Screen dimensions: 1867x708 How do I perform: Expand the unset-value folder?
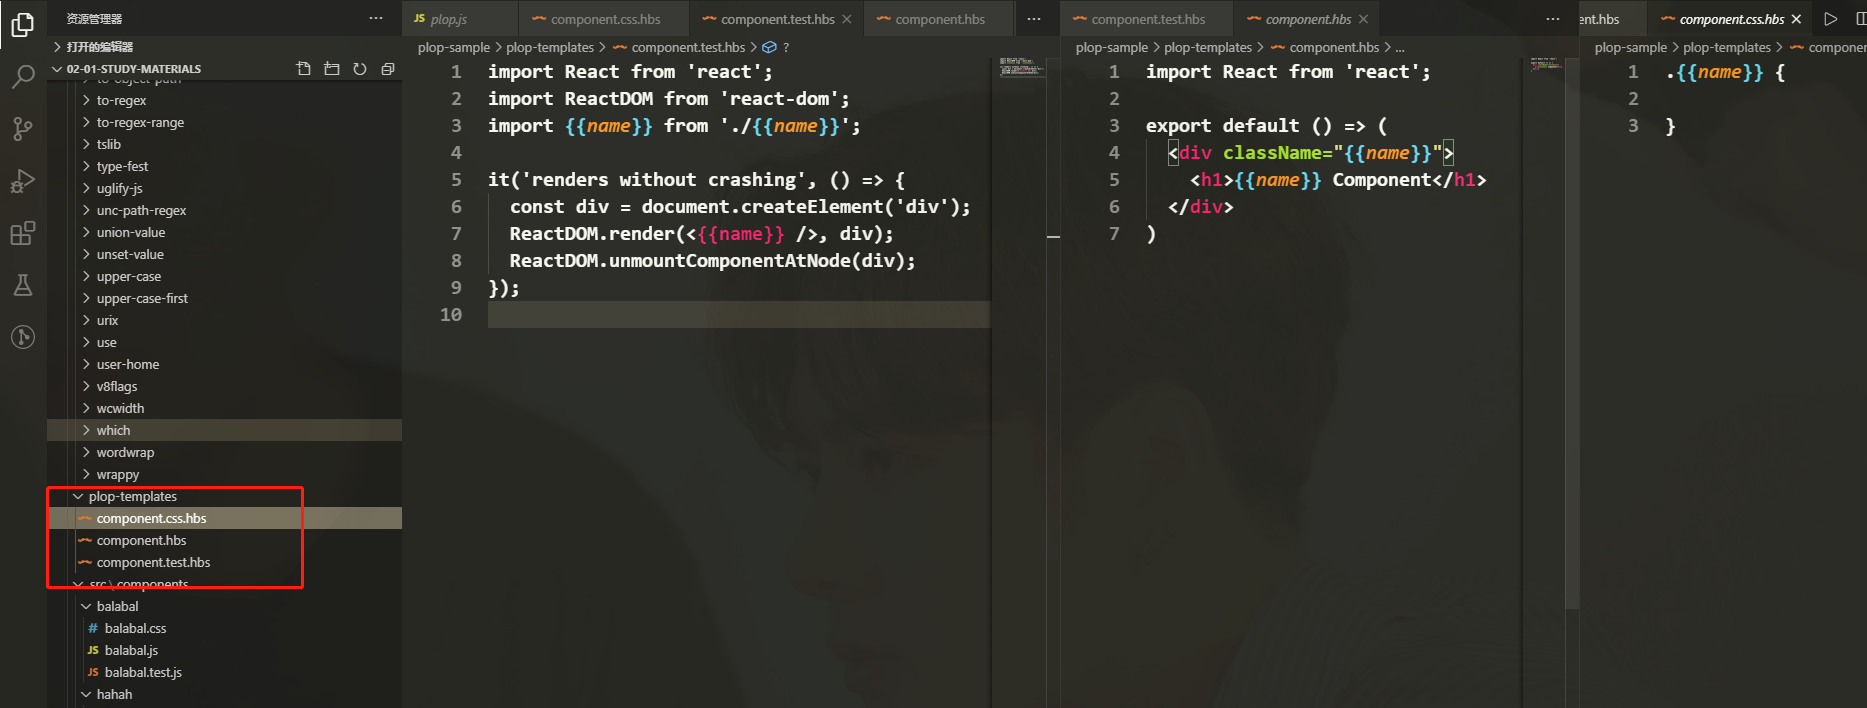click(x=224, y=254)
